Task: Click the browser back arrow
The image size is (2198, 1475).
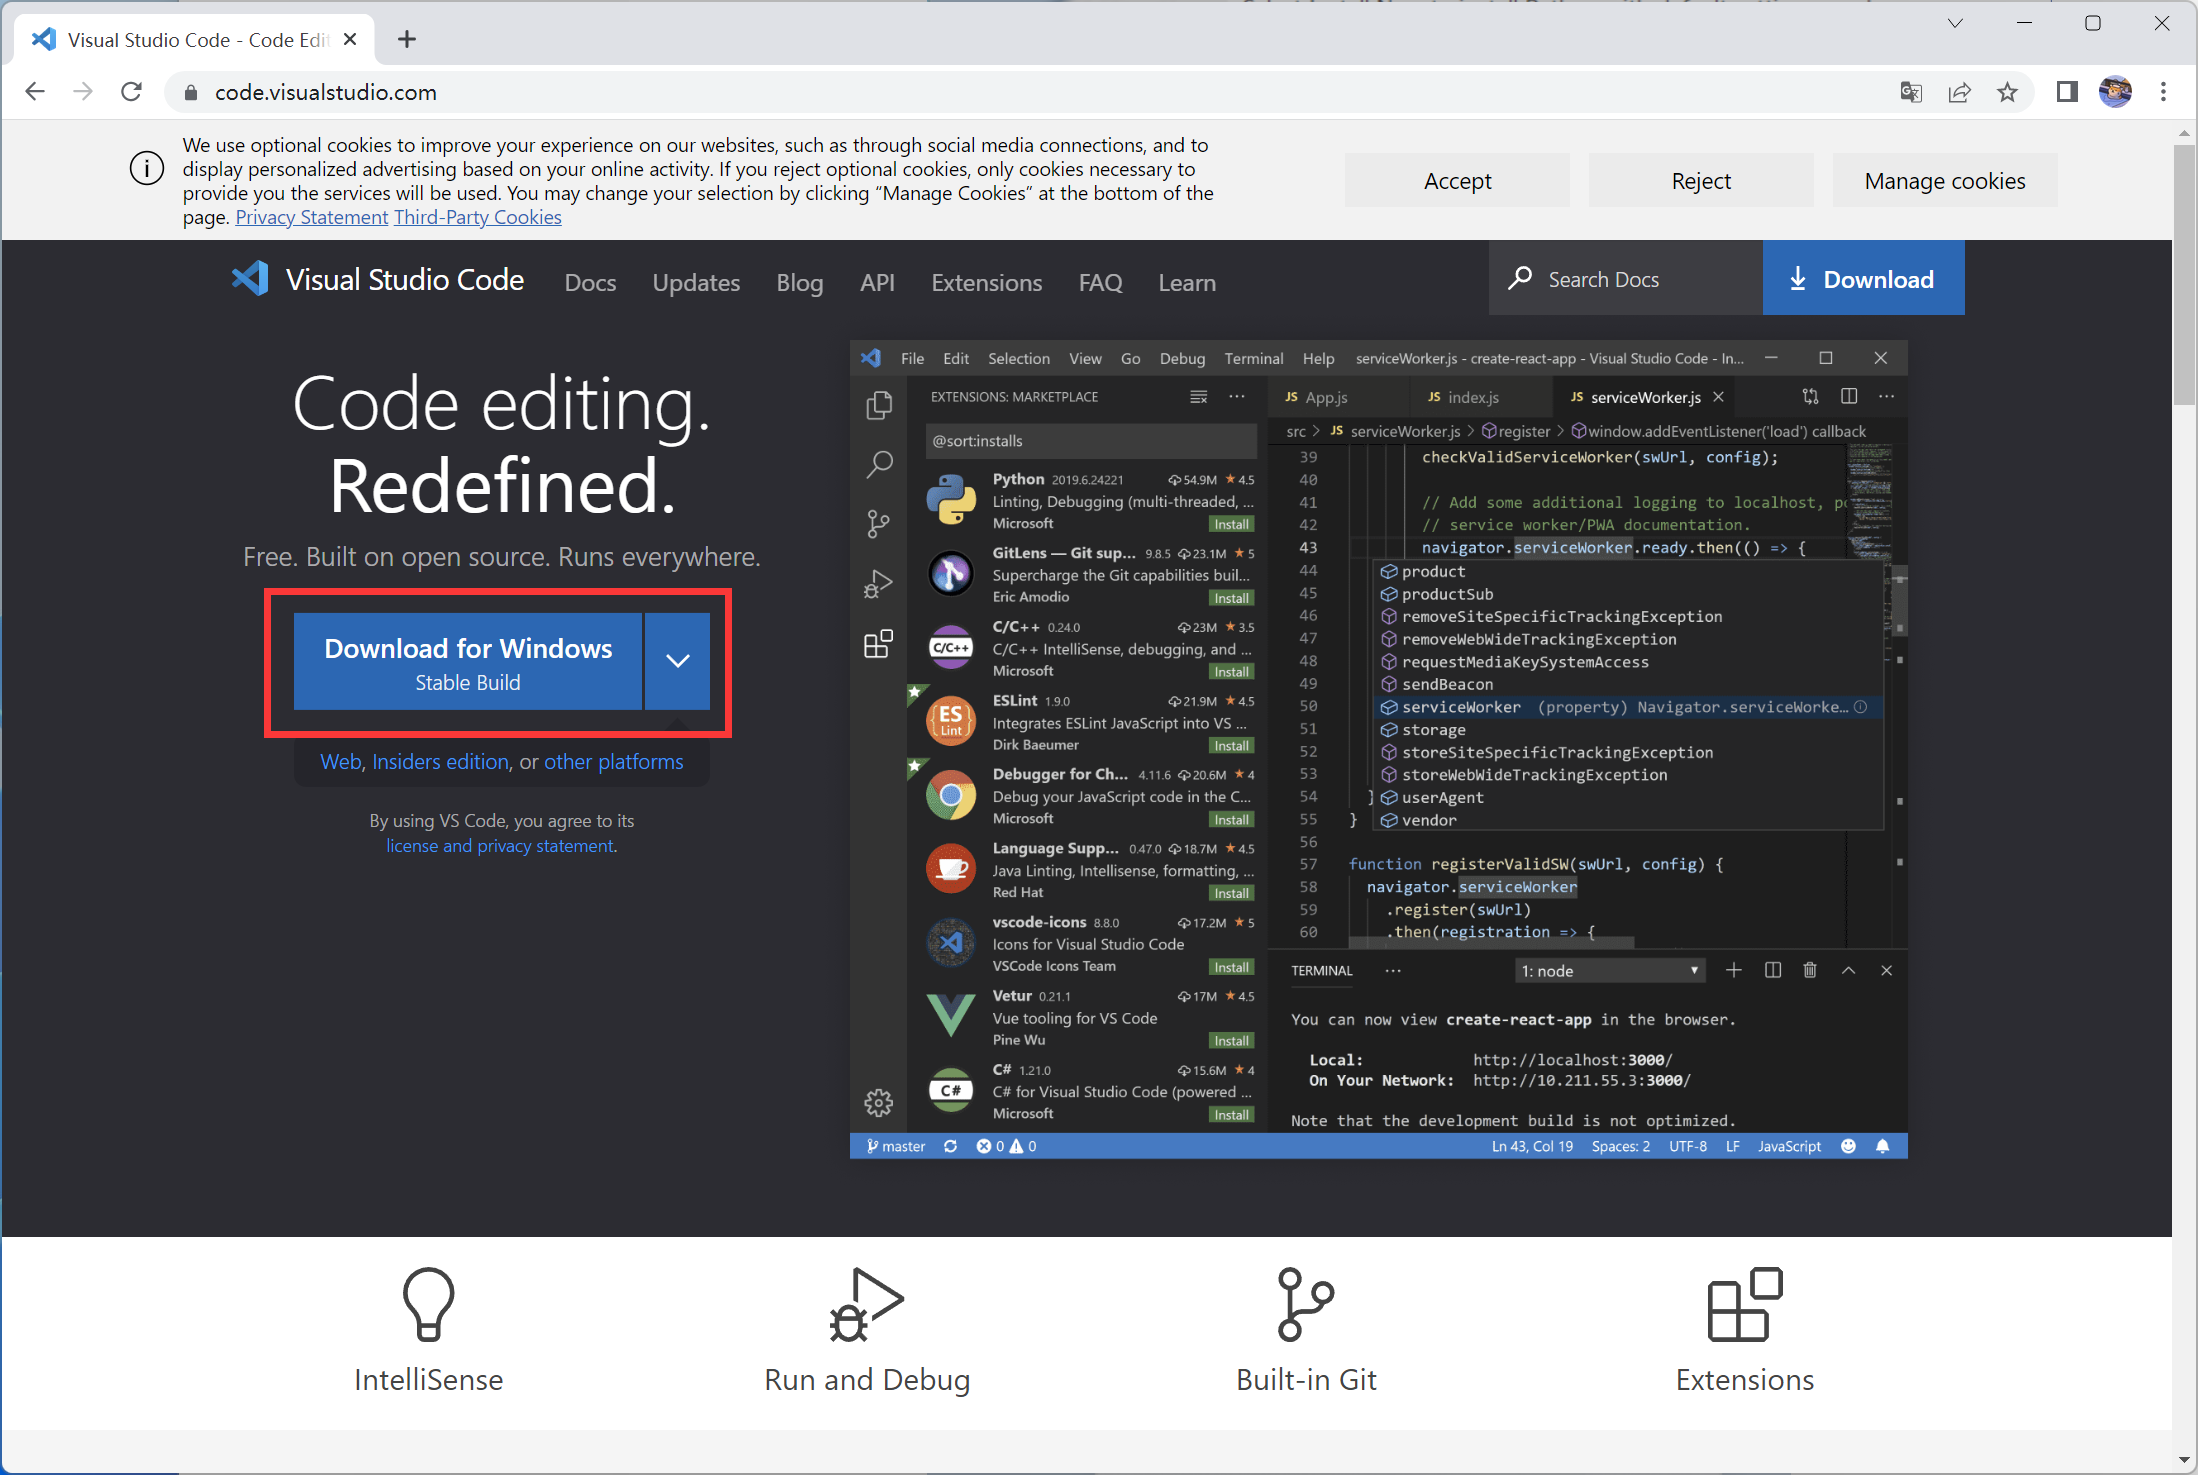Action: (35, 92)
